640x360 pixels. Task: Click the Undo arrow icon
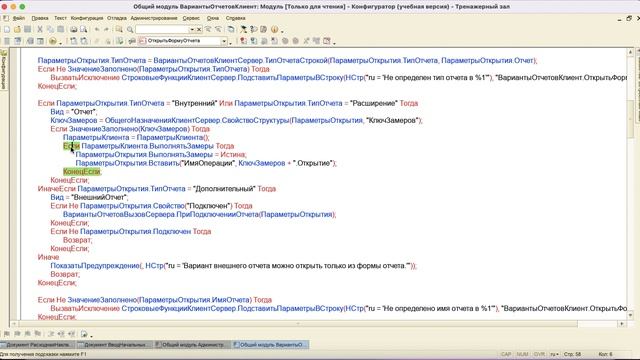point(97,29)
